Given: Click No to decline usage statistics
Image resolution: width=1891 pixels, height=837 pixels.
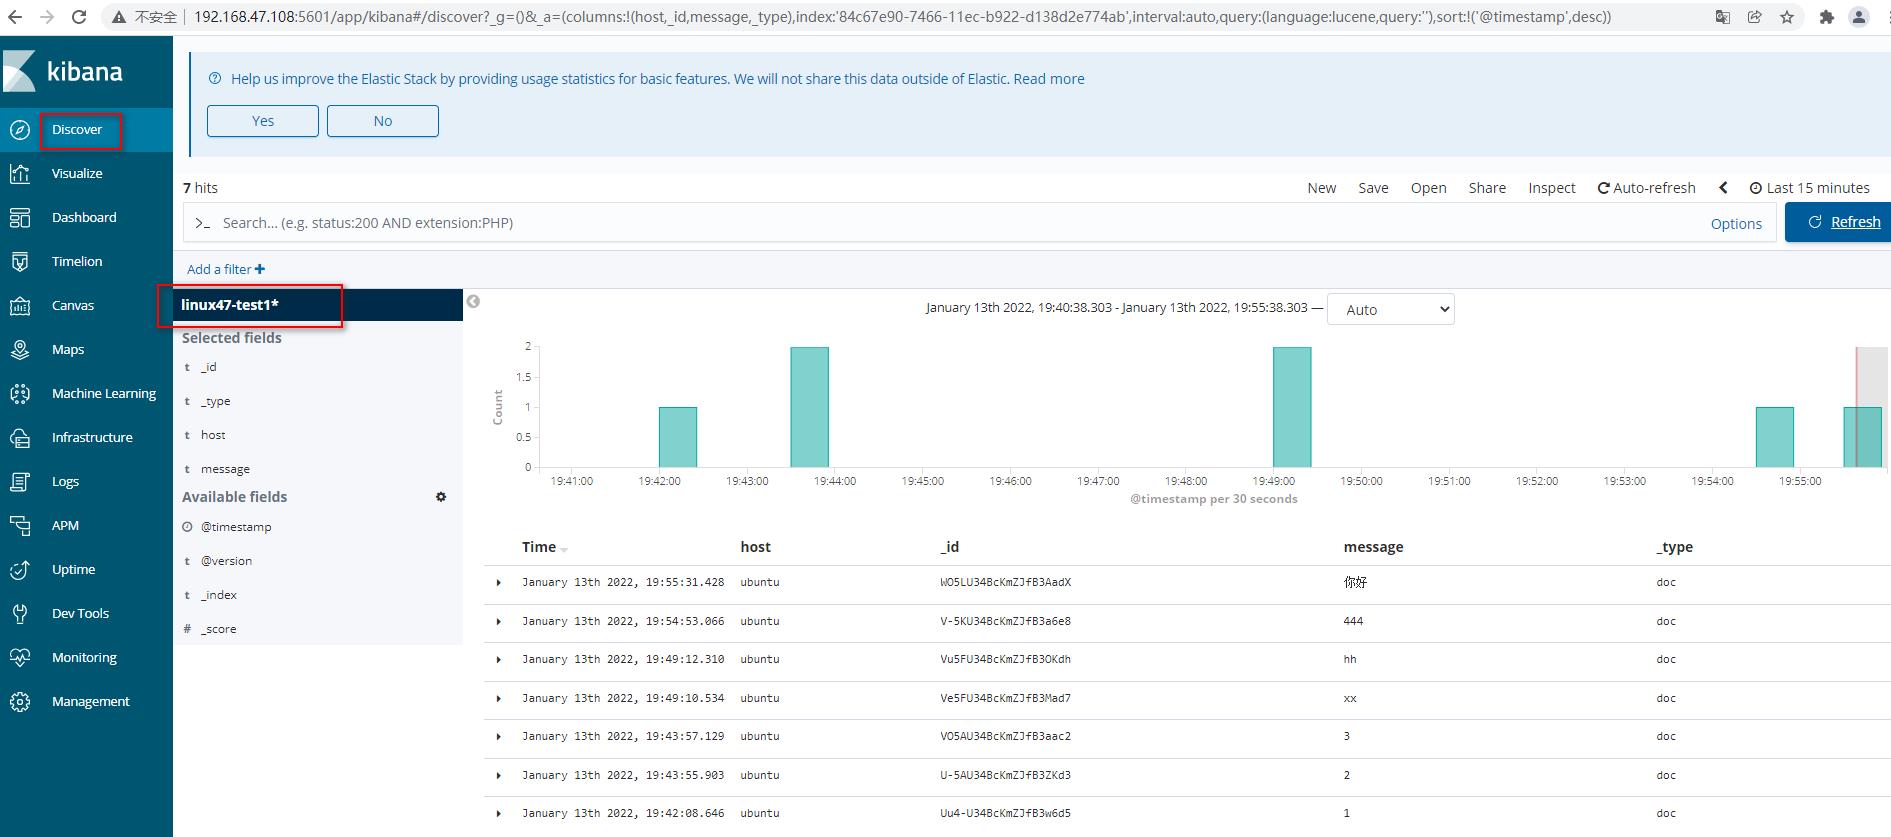Looking at the screenshot, I should point(383,121).
